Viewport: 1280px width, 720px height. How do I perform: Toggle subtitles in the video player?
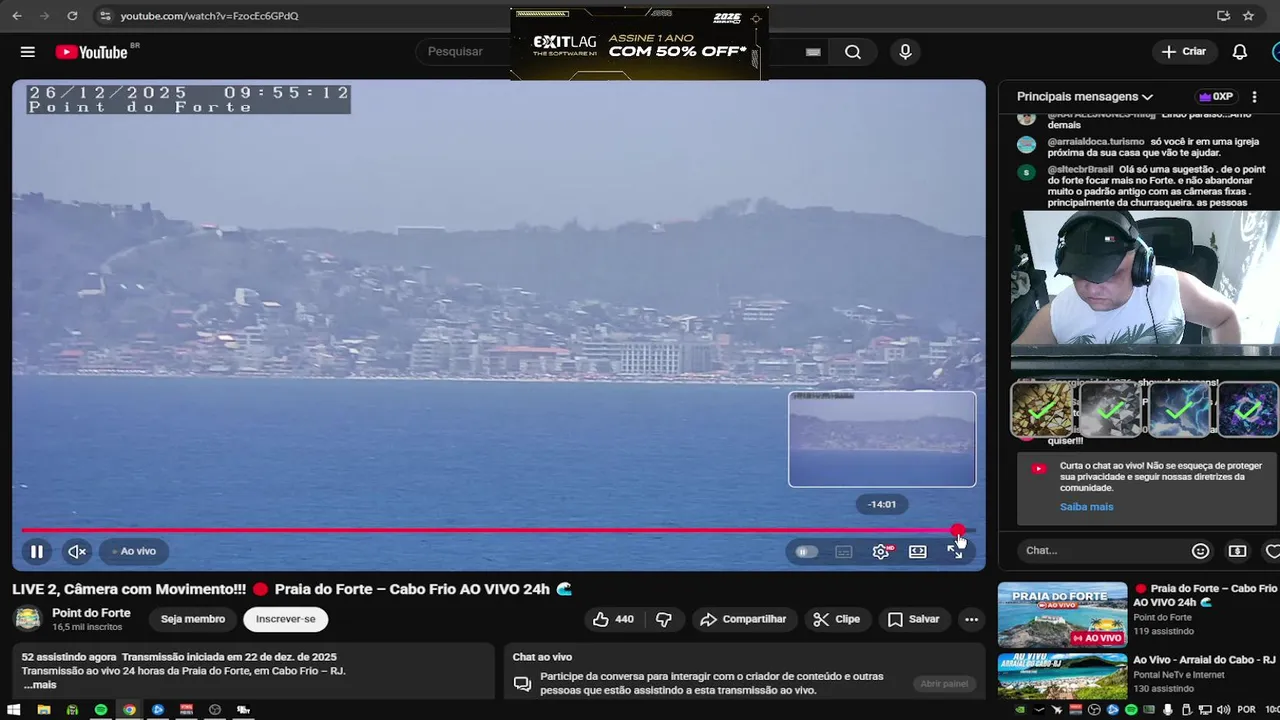coord(843,551)
